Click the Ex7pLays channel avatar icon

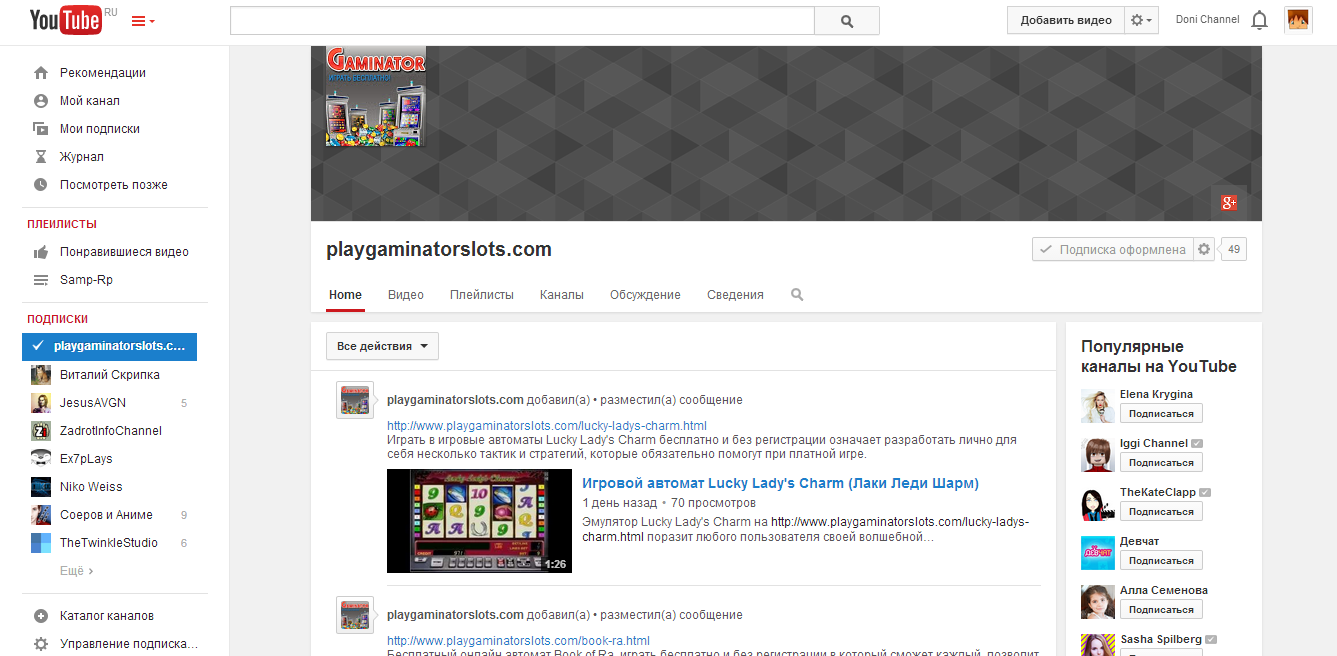point(41,459)
